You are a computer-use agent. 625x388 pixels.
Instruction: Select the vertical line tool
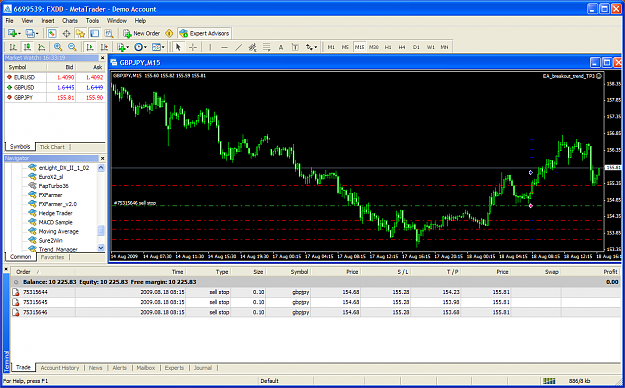pyautogui.click(x=210, y=47)
